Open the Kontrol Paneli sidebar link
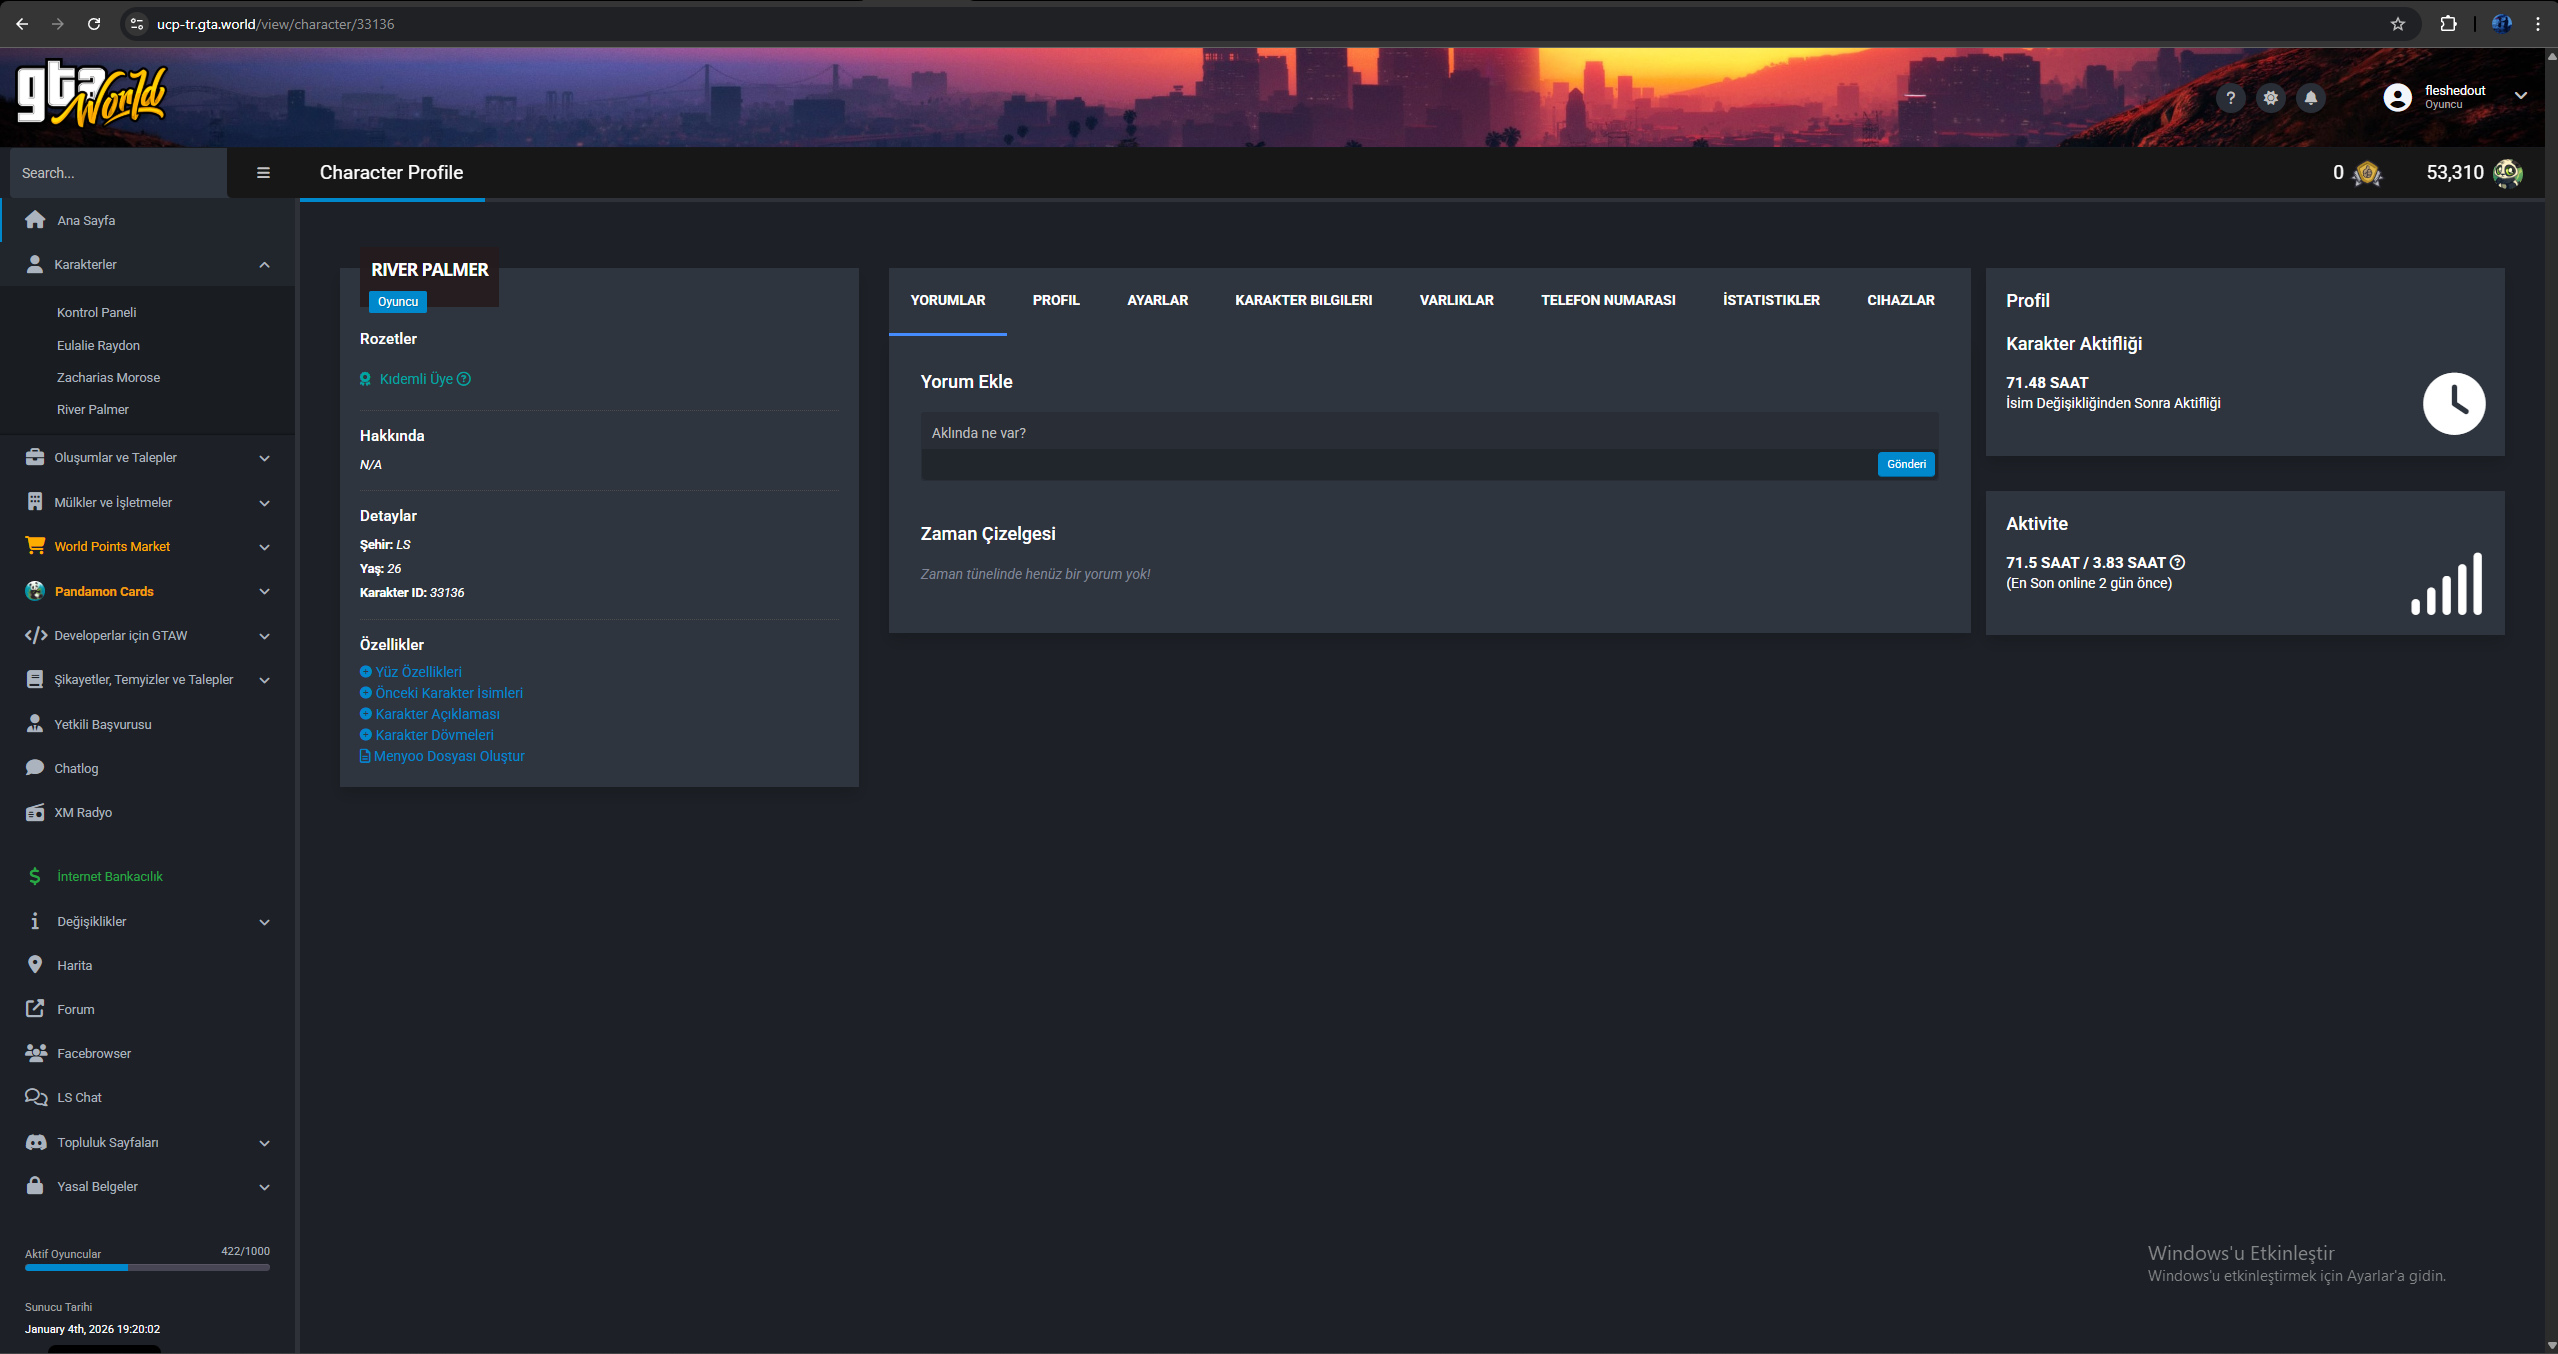This screenshot has width=2558, height=1354. [97, 312]
